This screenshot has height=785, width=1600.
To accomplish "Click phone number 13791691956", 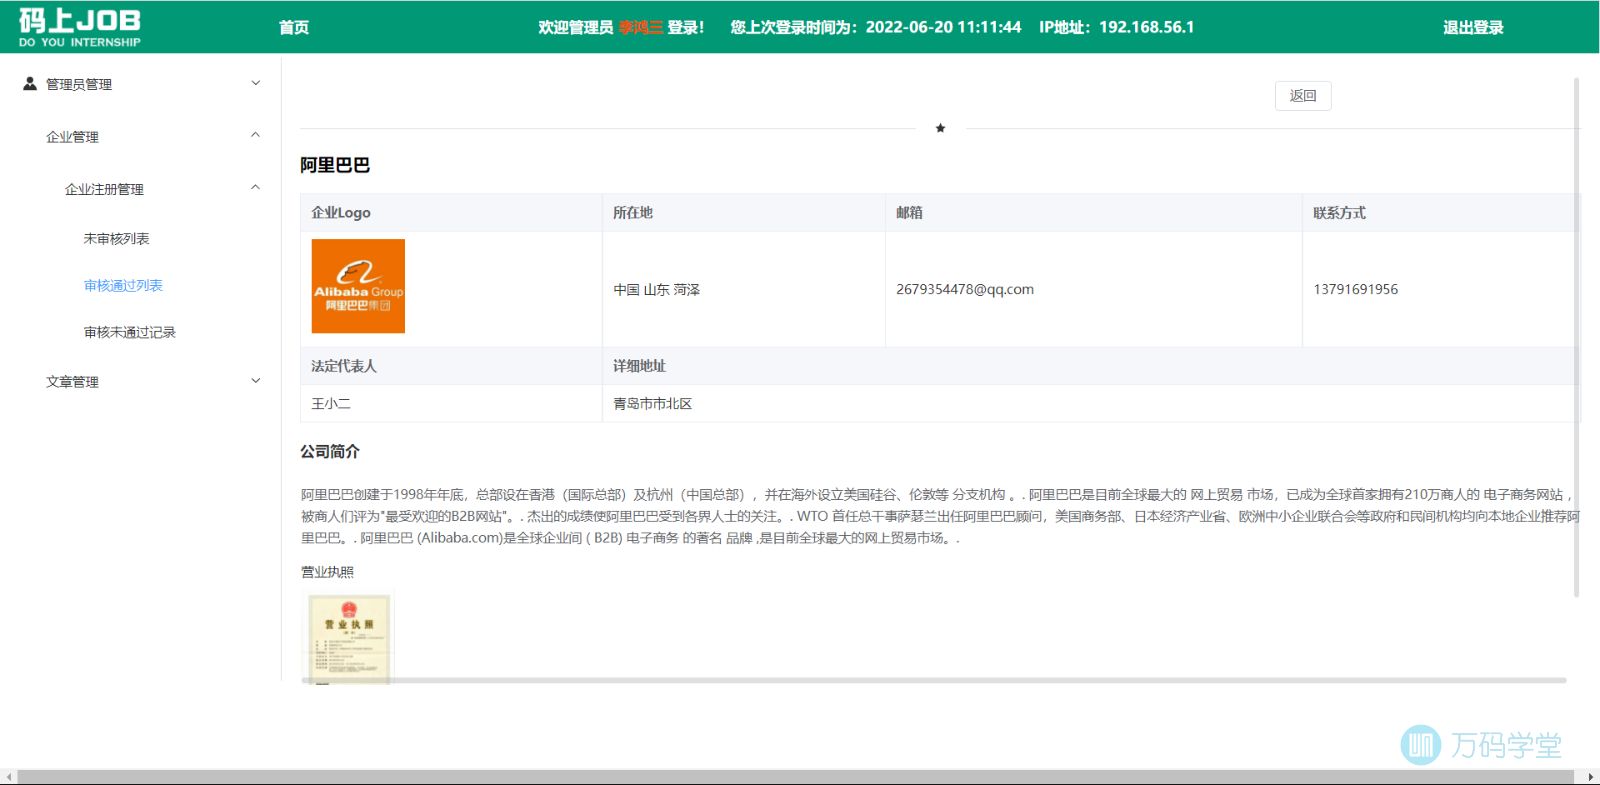I will [1356, 290].
